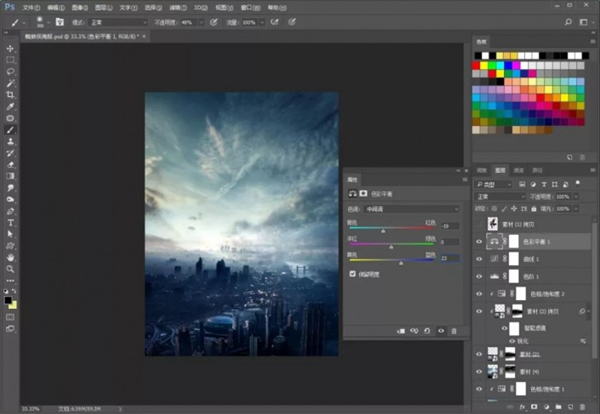Select the Move tool
Screen dimensions: 600x414
coord(11,48)
